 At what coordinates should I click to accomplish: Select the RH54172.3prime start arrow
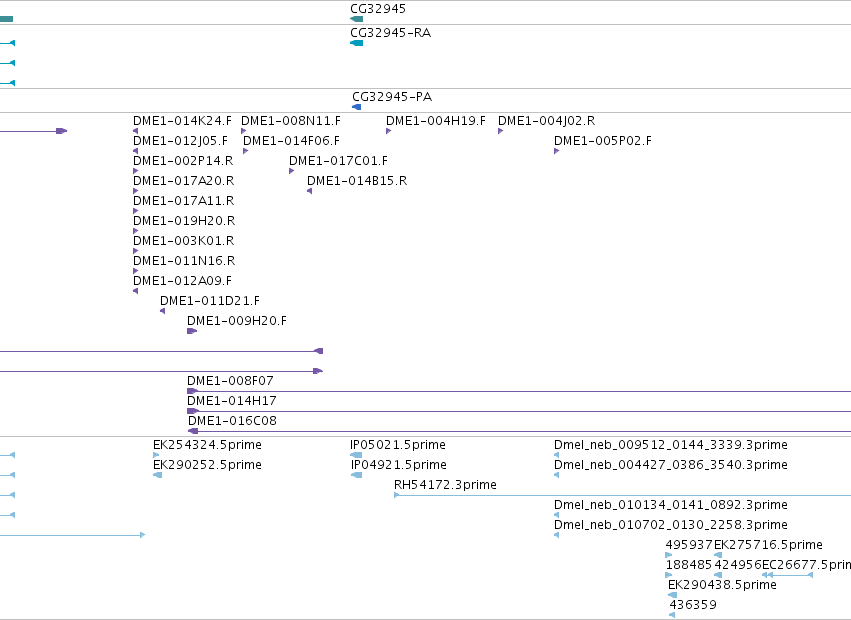(x=397, y=495)
